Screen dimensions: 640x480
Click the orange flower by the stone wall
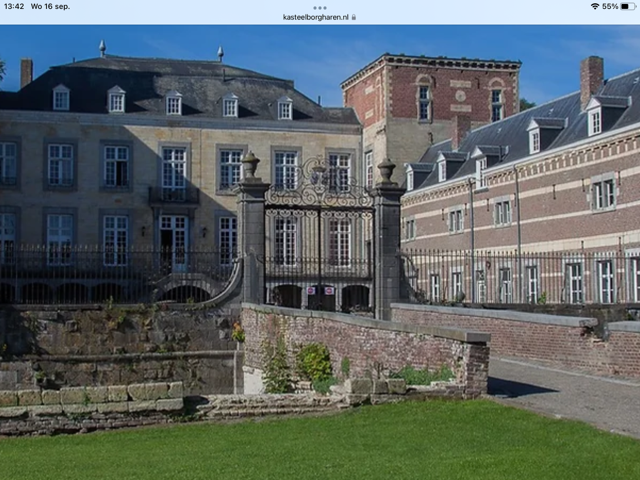coord(238,331)
